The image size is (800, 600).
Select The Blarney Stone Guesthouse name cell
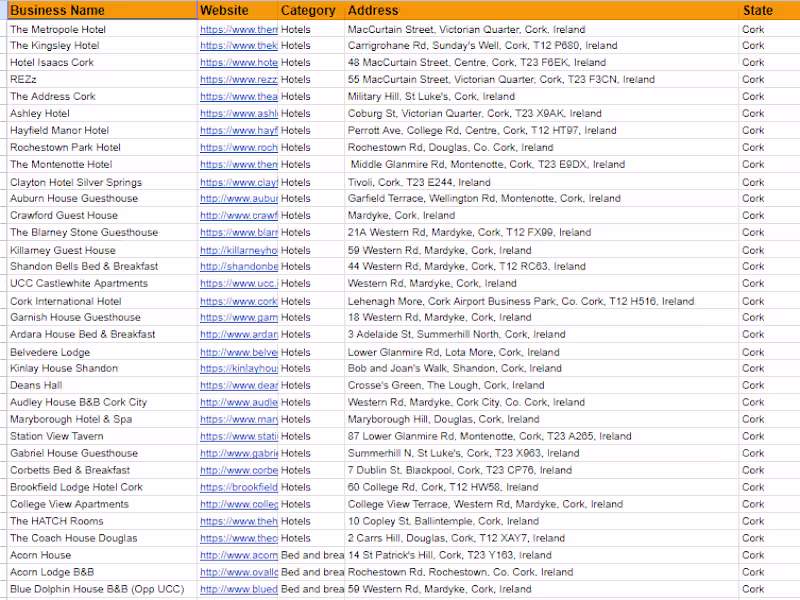102,232
